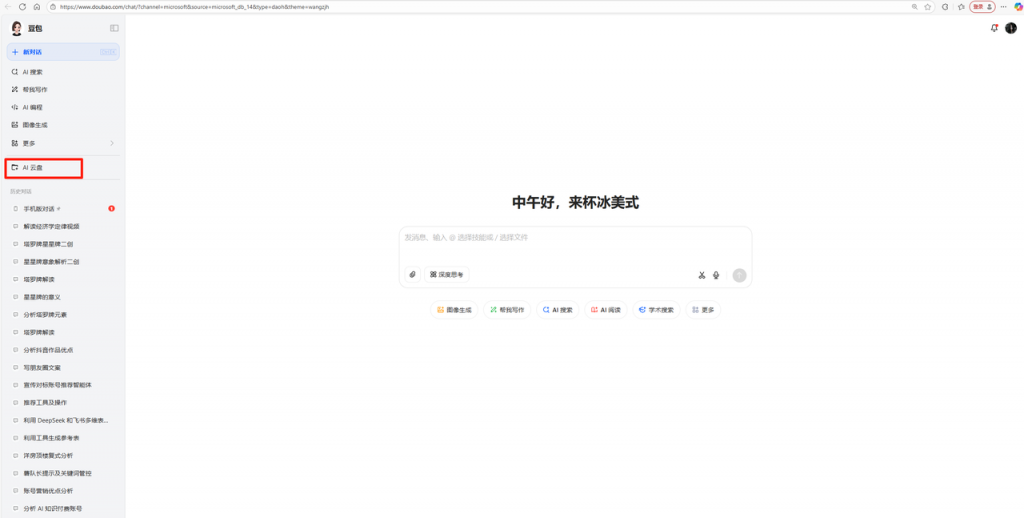Screen dimensions: 1024x518
Task: Click the scissors screenshot icon
Action: (x=701, y=275)
